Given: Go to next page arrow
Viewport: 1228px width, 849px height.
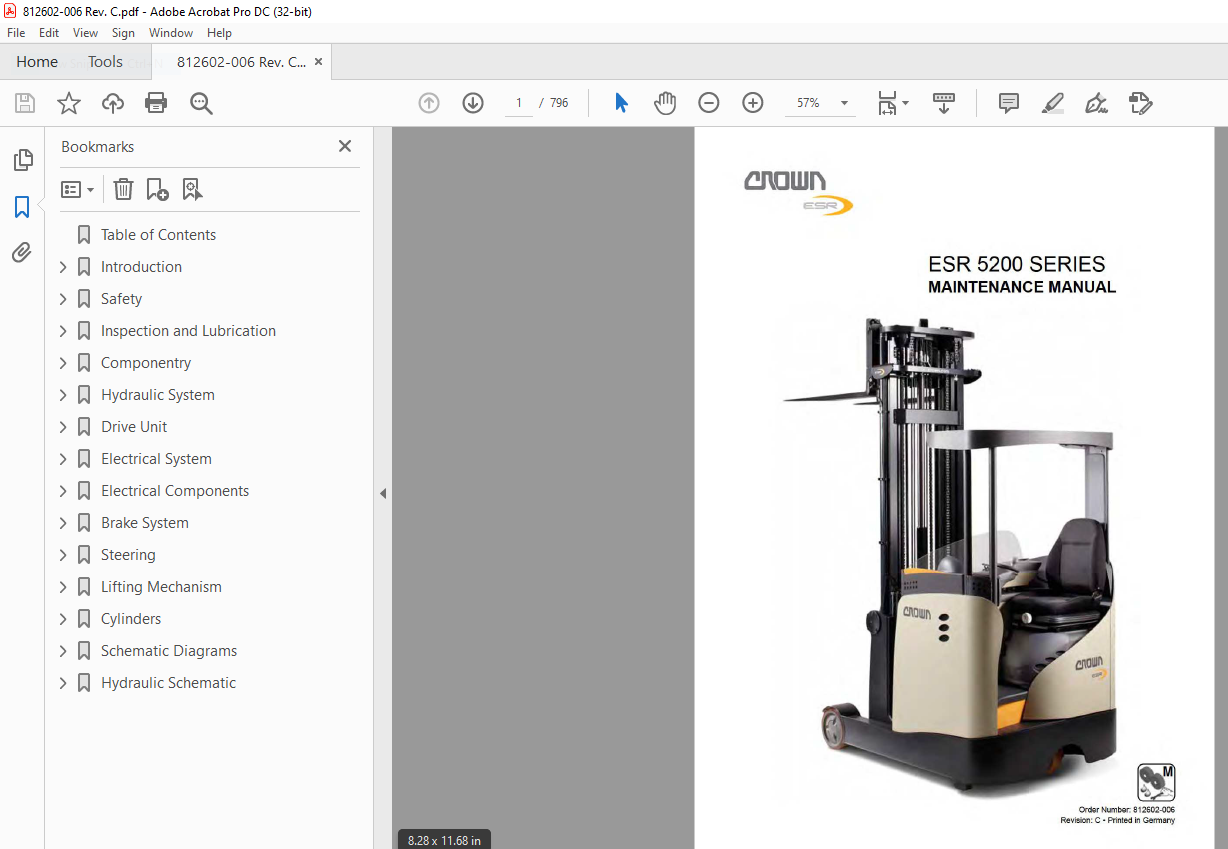Looking at the screenshot, I should click(473, 103).
